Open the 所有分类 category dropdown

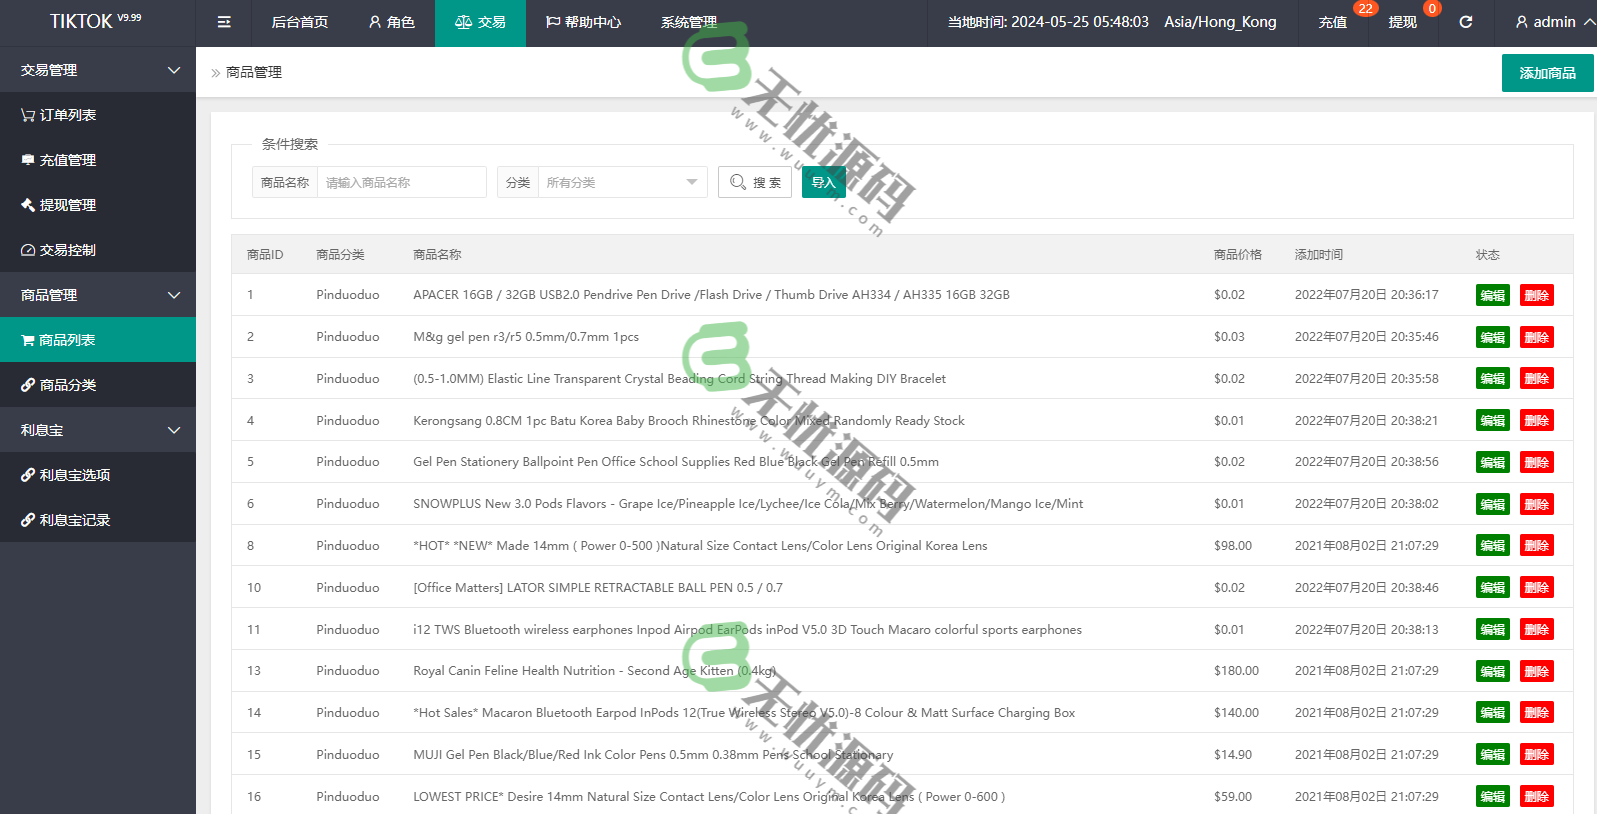pyautogui.click(x=621, y=182)
